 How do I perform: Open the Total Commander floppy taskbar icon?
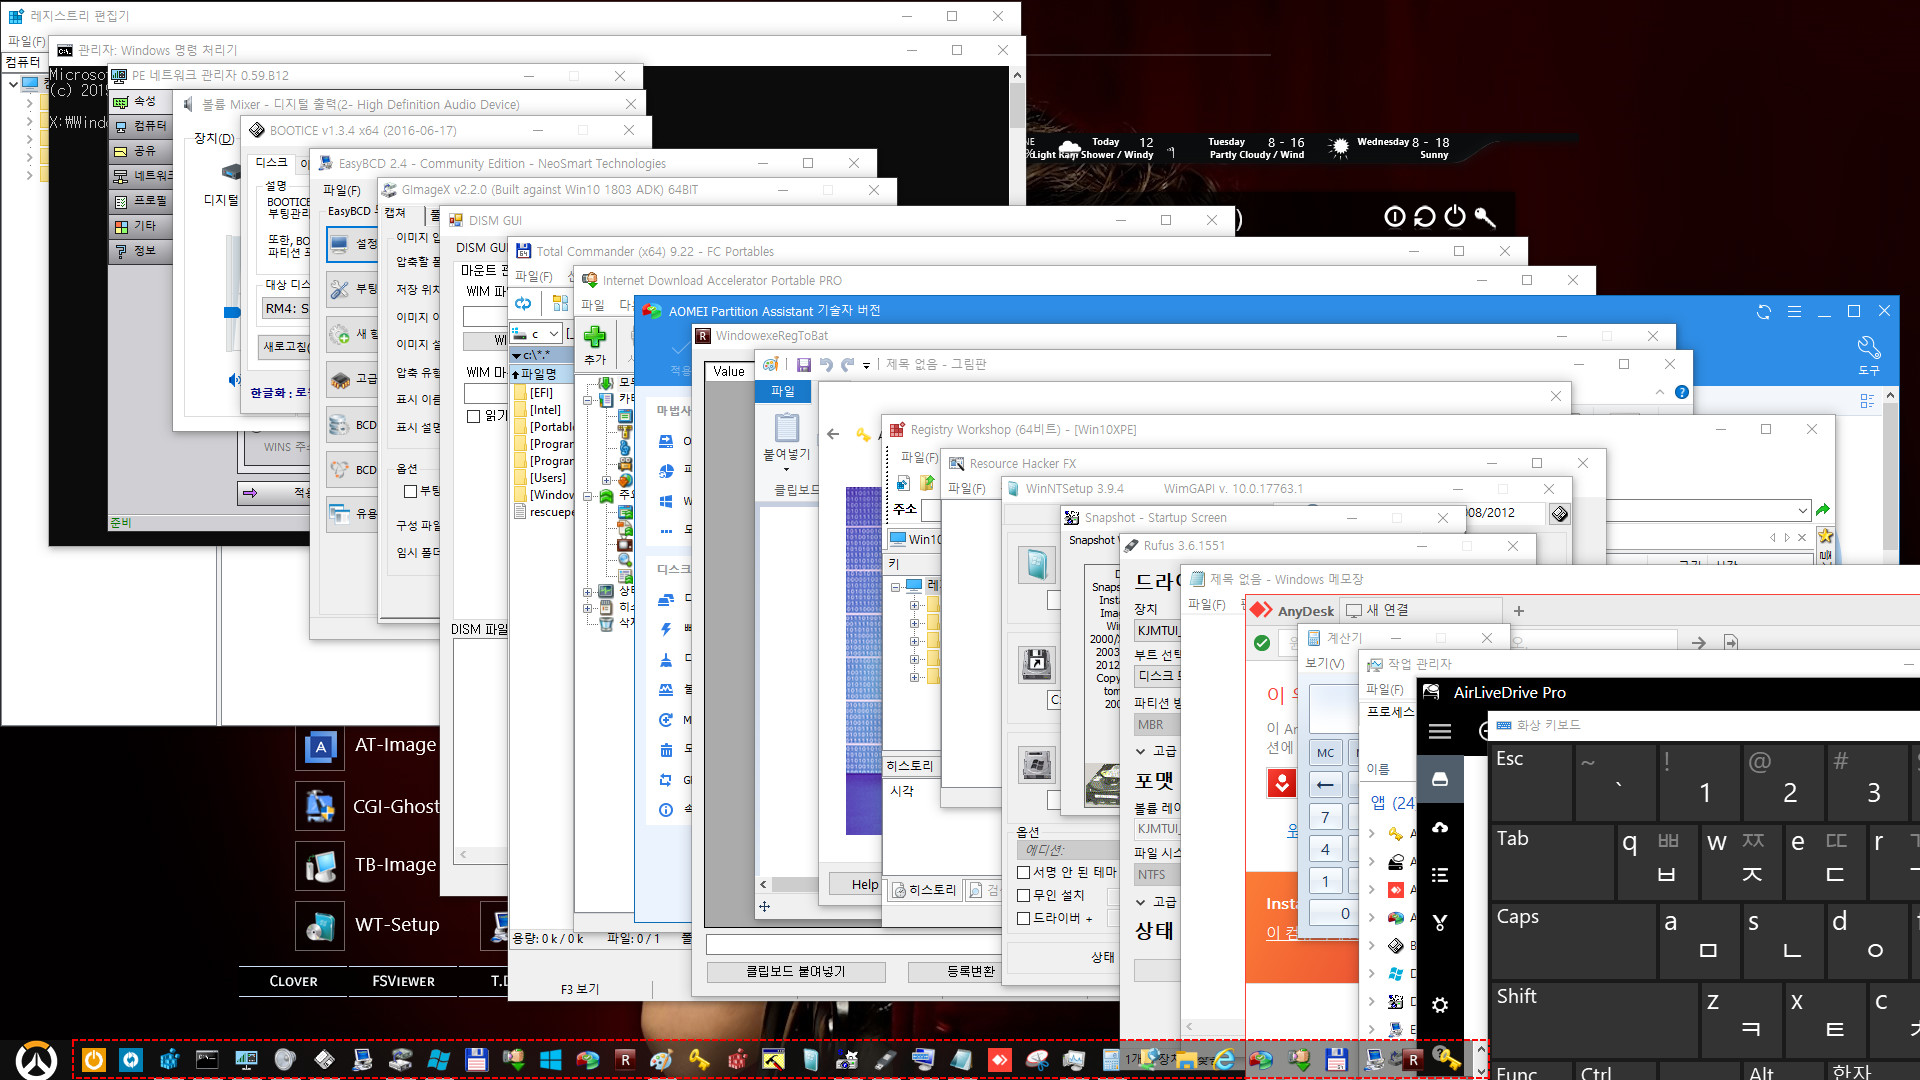[x=476, y=1060]
